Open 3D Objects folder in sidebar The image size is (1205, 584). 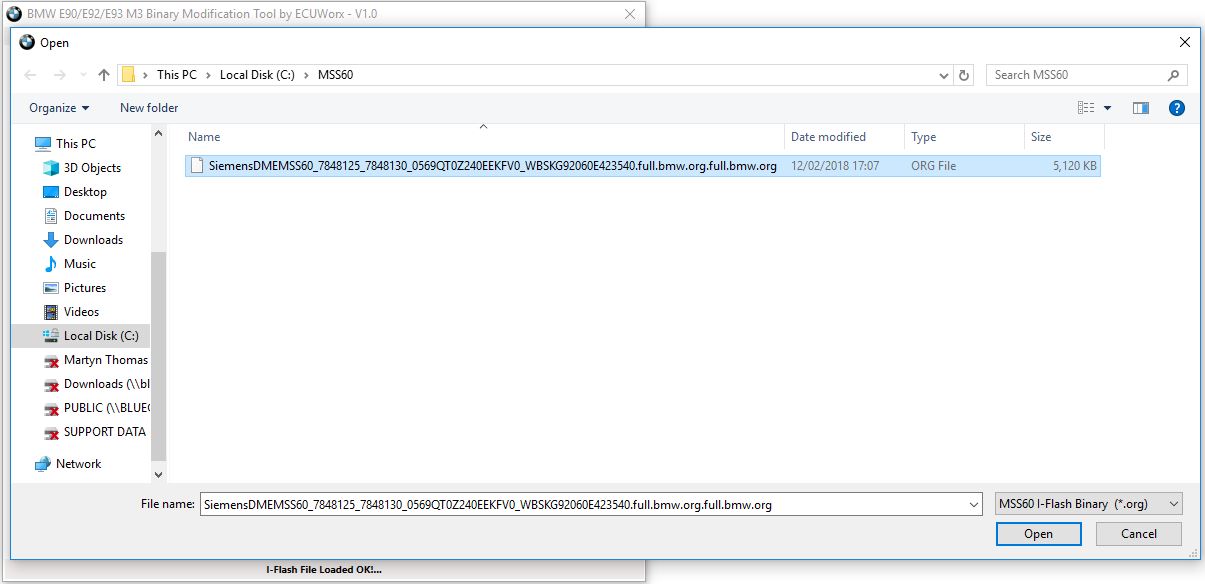92,168
